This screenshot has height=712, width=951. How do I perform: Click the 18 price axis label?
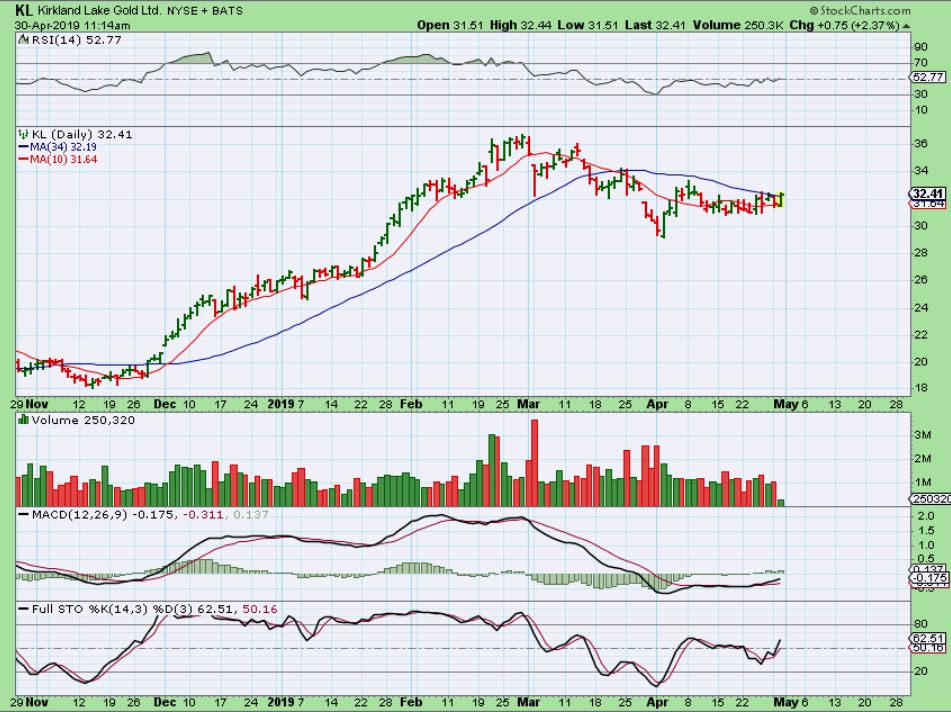tap(921, 388)
